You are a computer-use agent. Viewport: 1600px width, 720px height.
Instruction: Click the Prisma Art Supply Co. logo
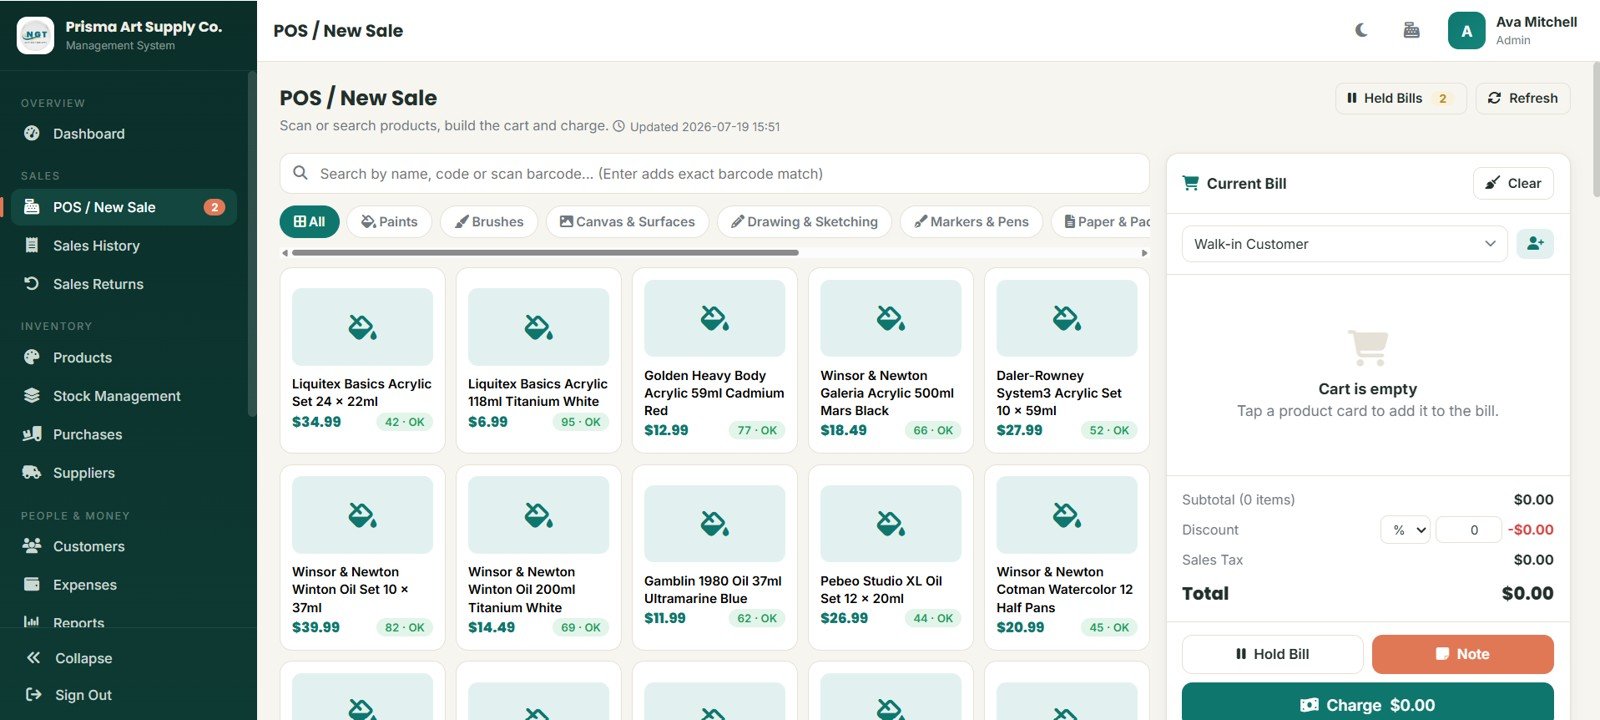pos(35,35)
